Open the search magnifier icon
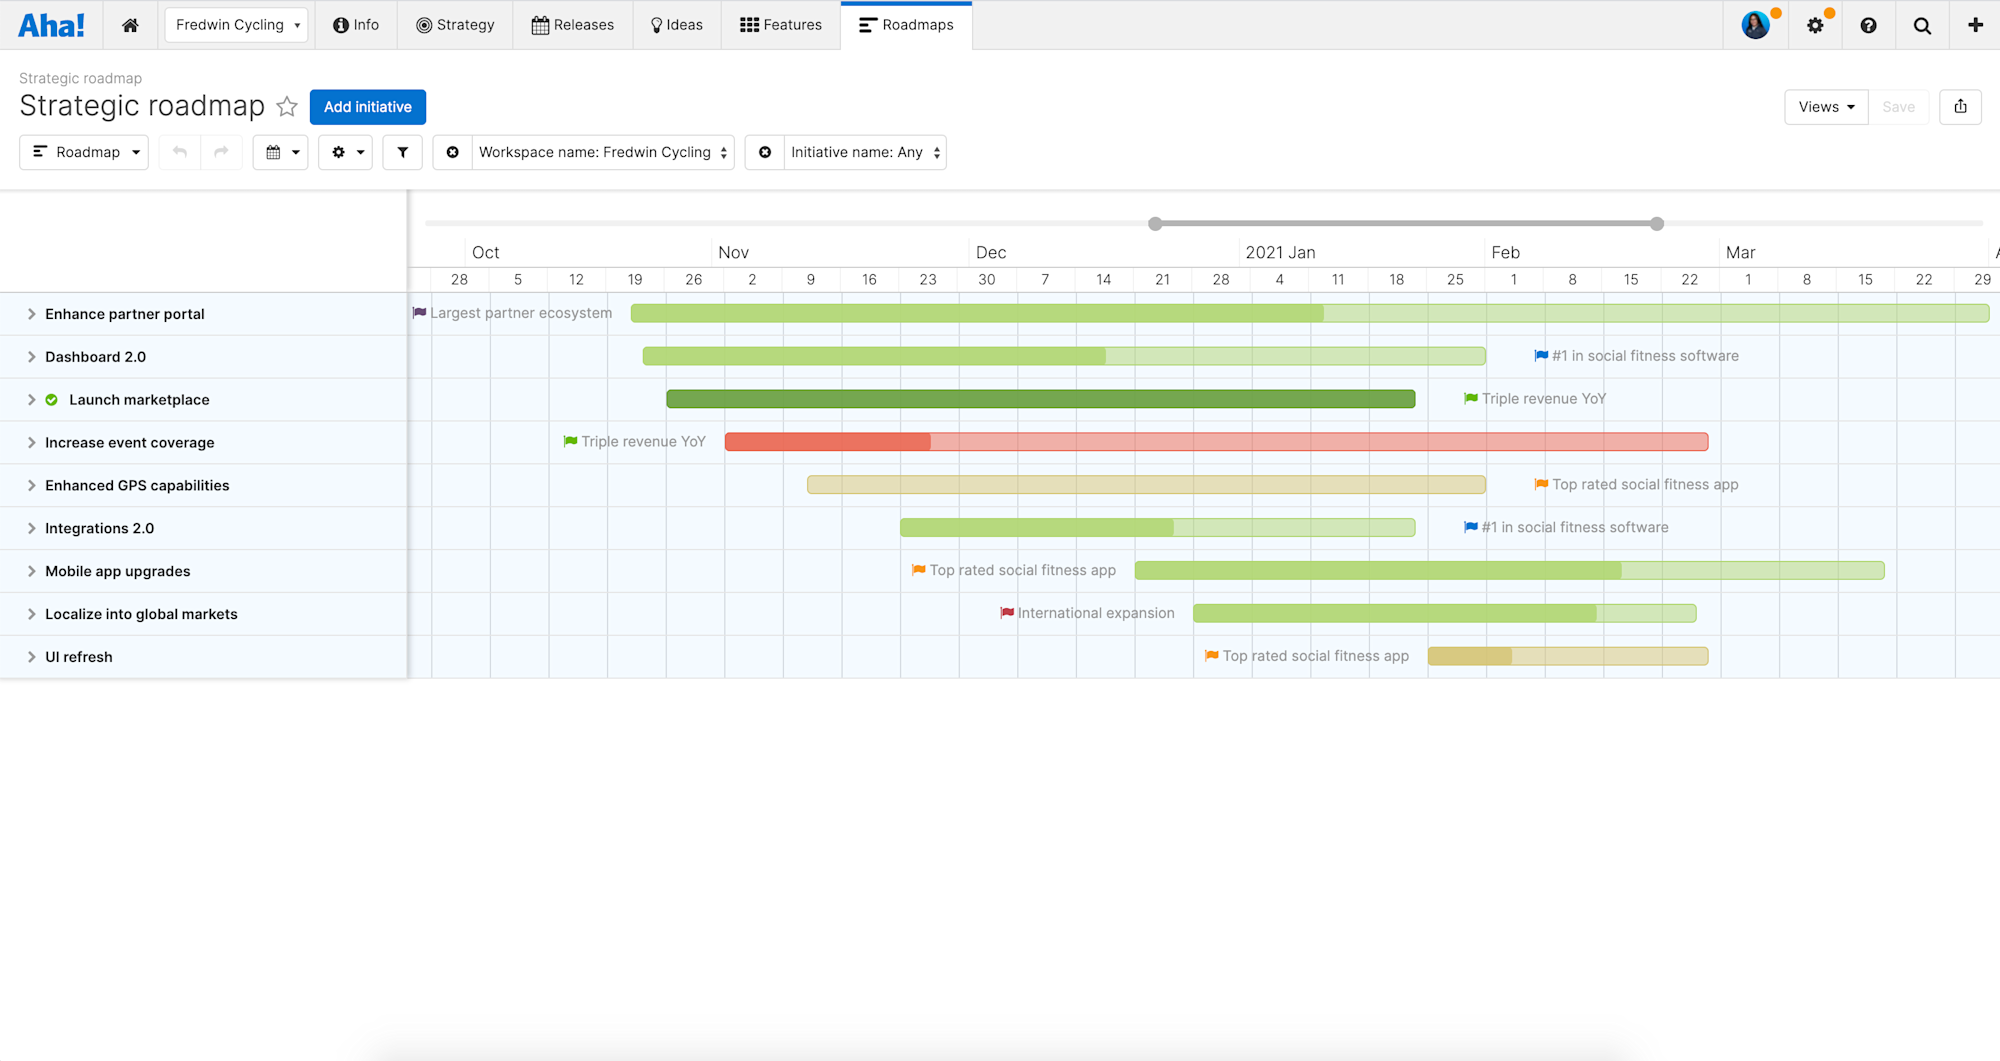Viewport: 2000px width, 1061px height. coord(1922,26)
